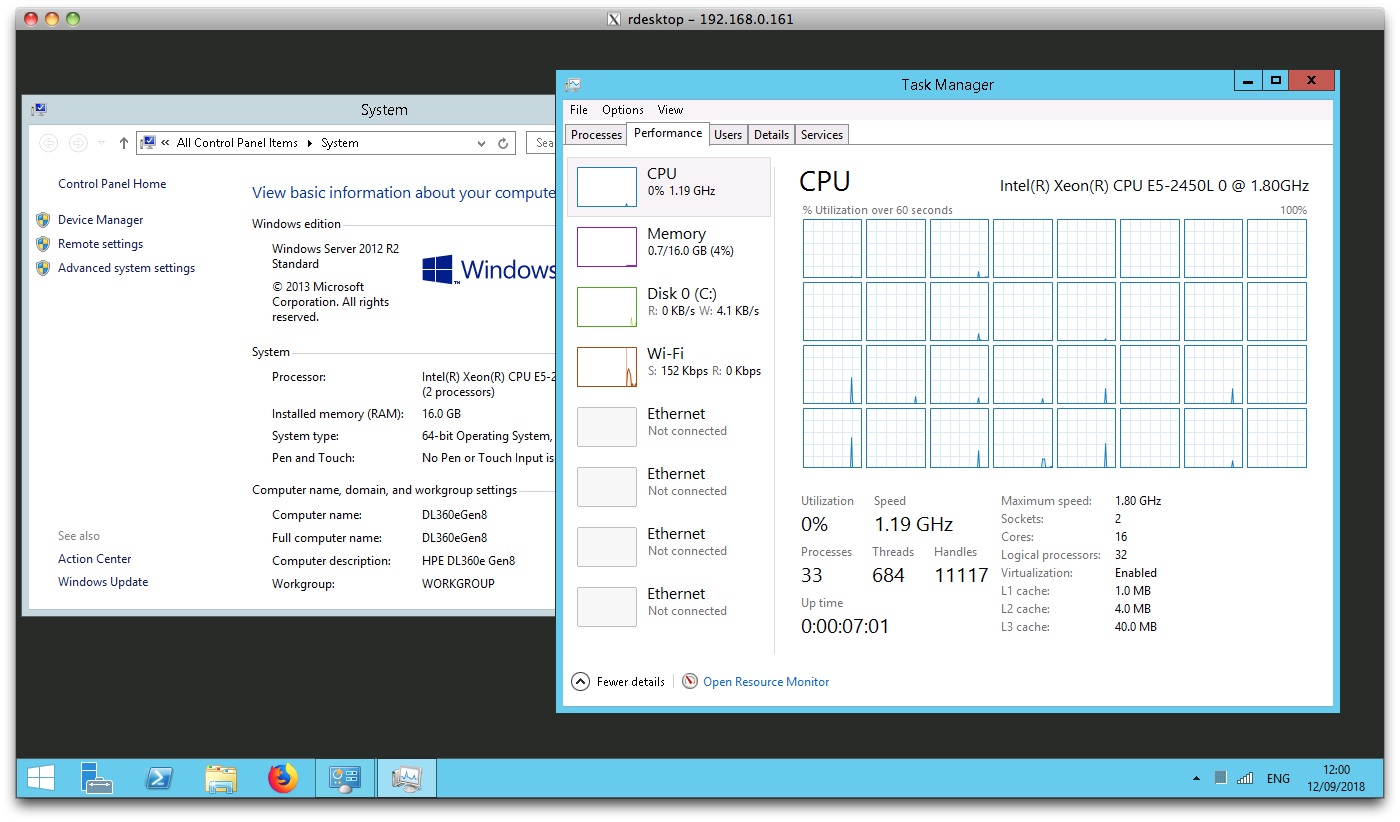The height and width of the screenshot is (822, 1400).
Task: Open Windows Update link
Action: [103, 582]
